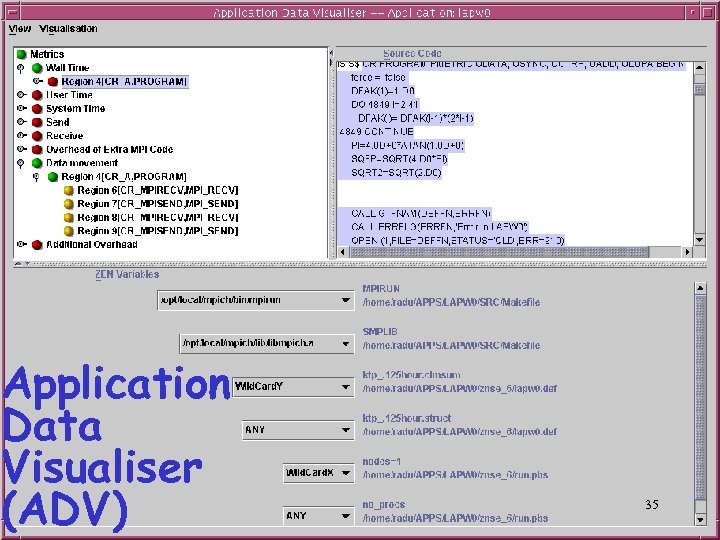
Task: Click the window menu button in title bar
Action: [x=14, y=12]
